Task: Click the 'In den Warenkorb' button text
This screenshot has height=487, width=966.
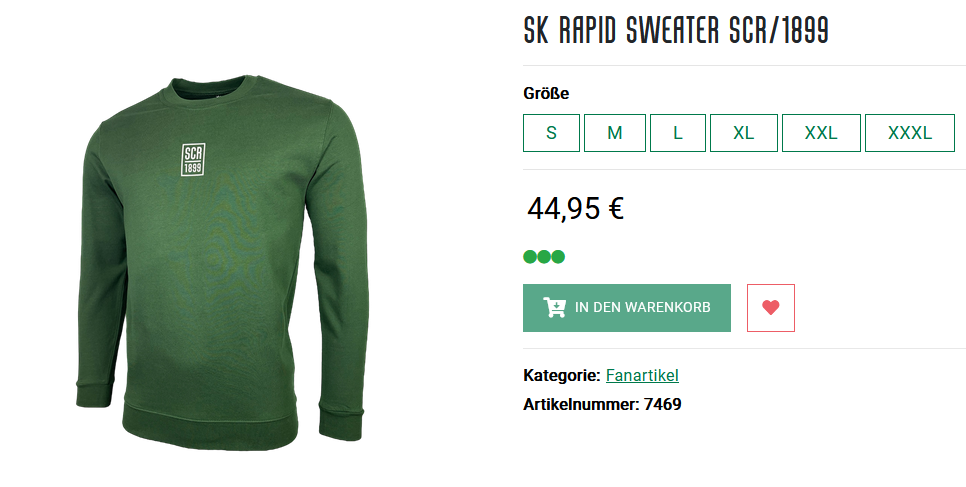Action: click(x=643, y=307)
